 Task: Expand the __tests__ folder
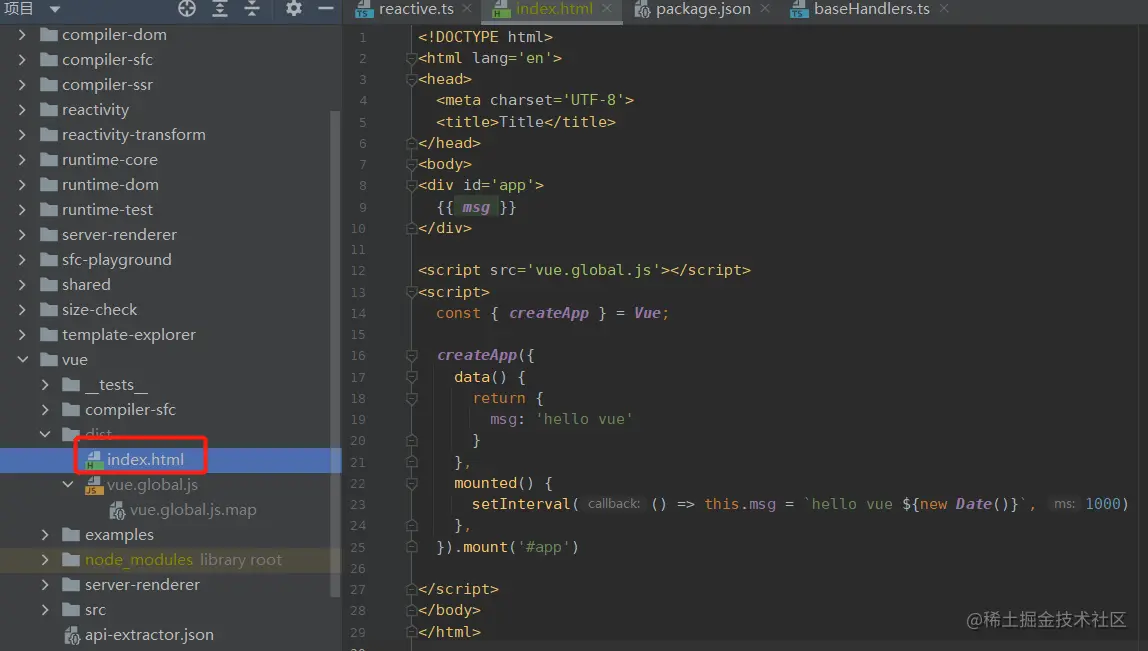click(x=45, y=384)
